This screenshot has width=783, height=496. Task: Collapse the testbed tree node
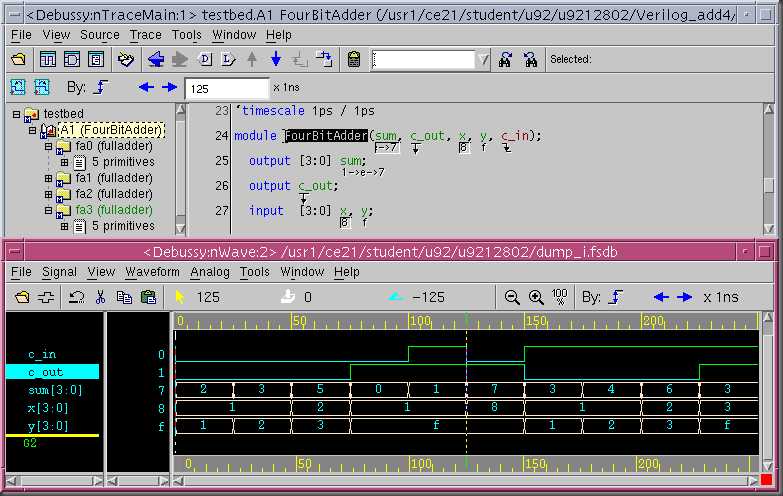(16, 114)
